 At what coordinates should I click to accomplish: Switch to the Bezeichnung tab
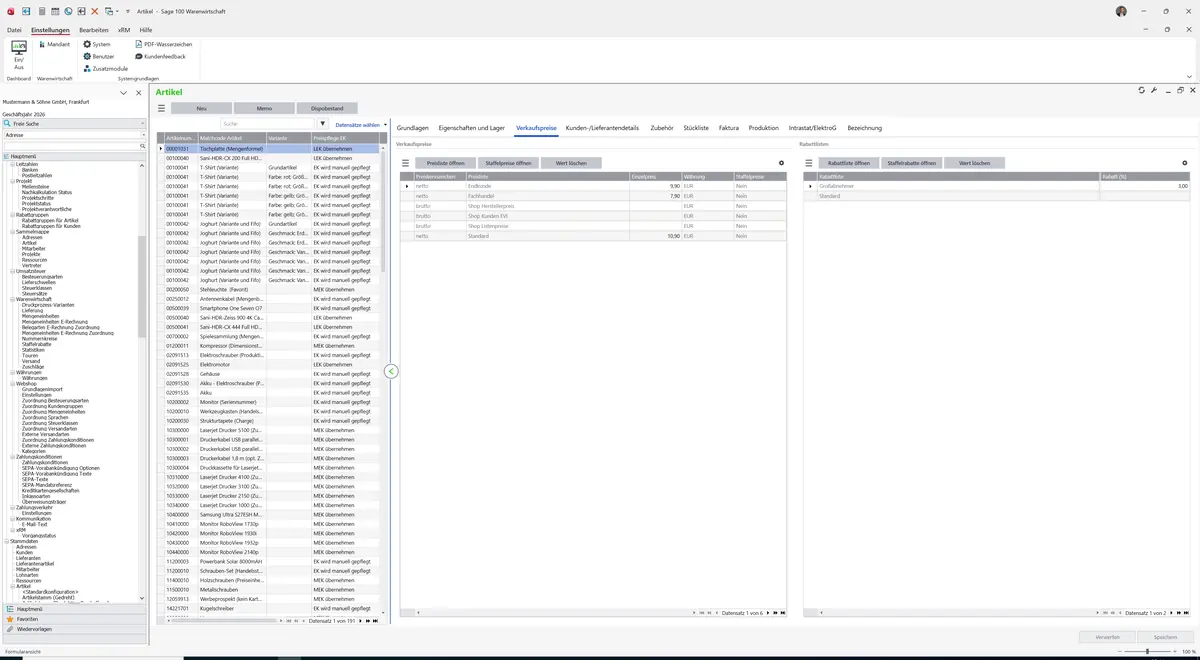[x=865, y=128]
